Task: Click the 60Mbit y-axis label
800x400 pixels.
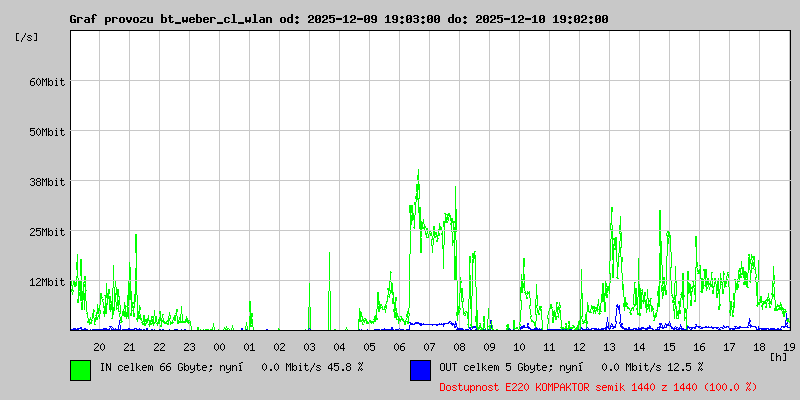Action: 47,82
